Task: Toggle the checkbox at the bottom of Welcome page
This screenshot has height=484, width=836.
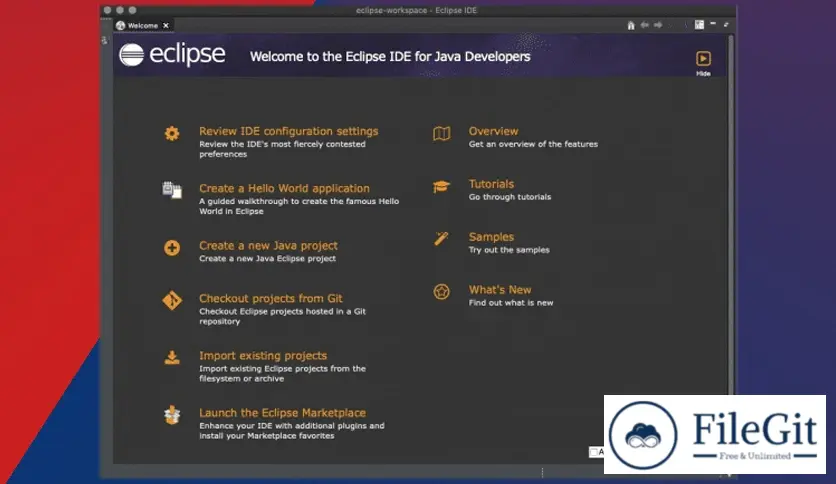Action: click(x=593, y=452)
